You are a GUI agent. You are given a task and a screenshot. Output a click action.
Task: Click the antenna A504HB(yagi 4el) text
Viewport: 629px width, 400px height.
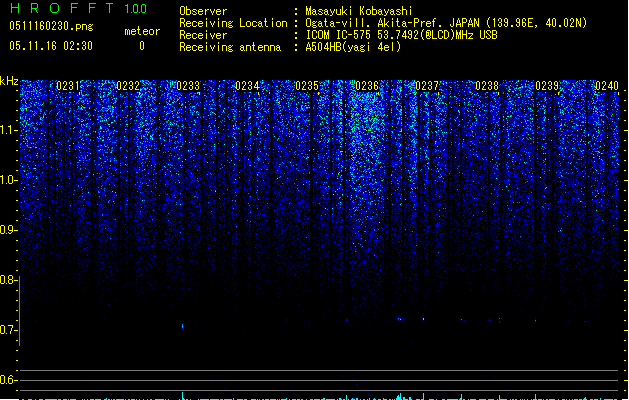point(353,47)
